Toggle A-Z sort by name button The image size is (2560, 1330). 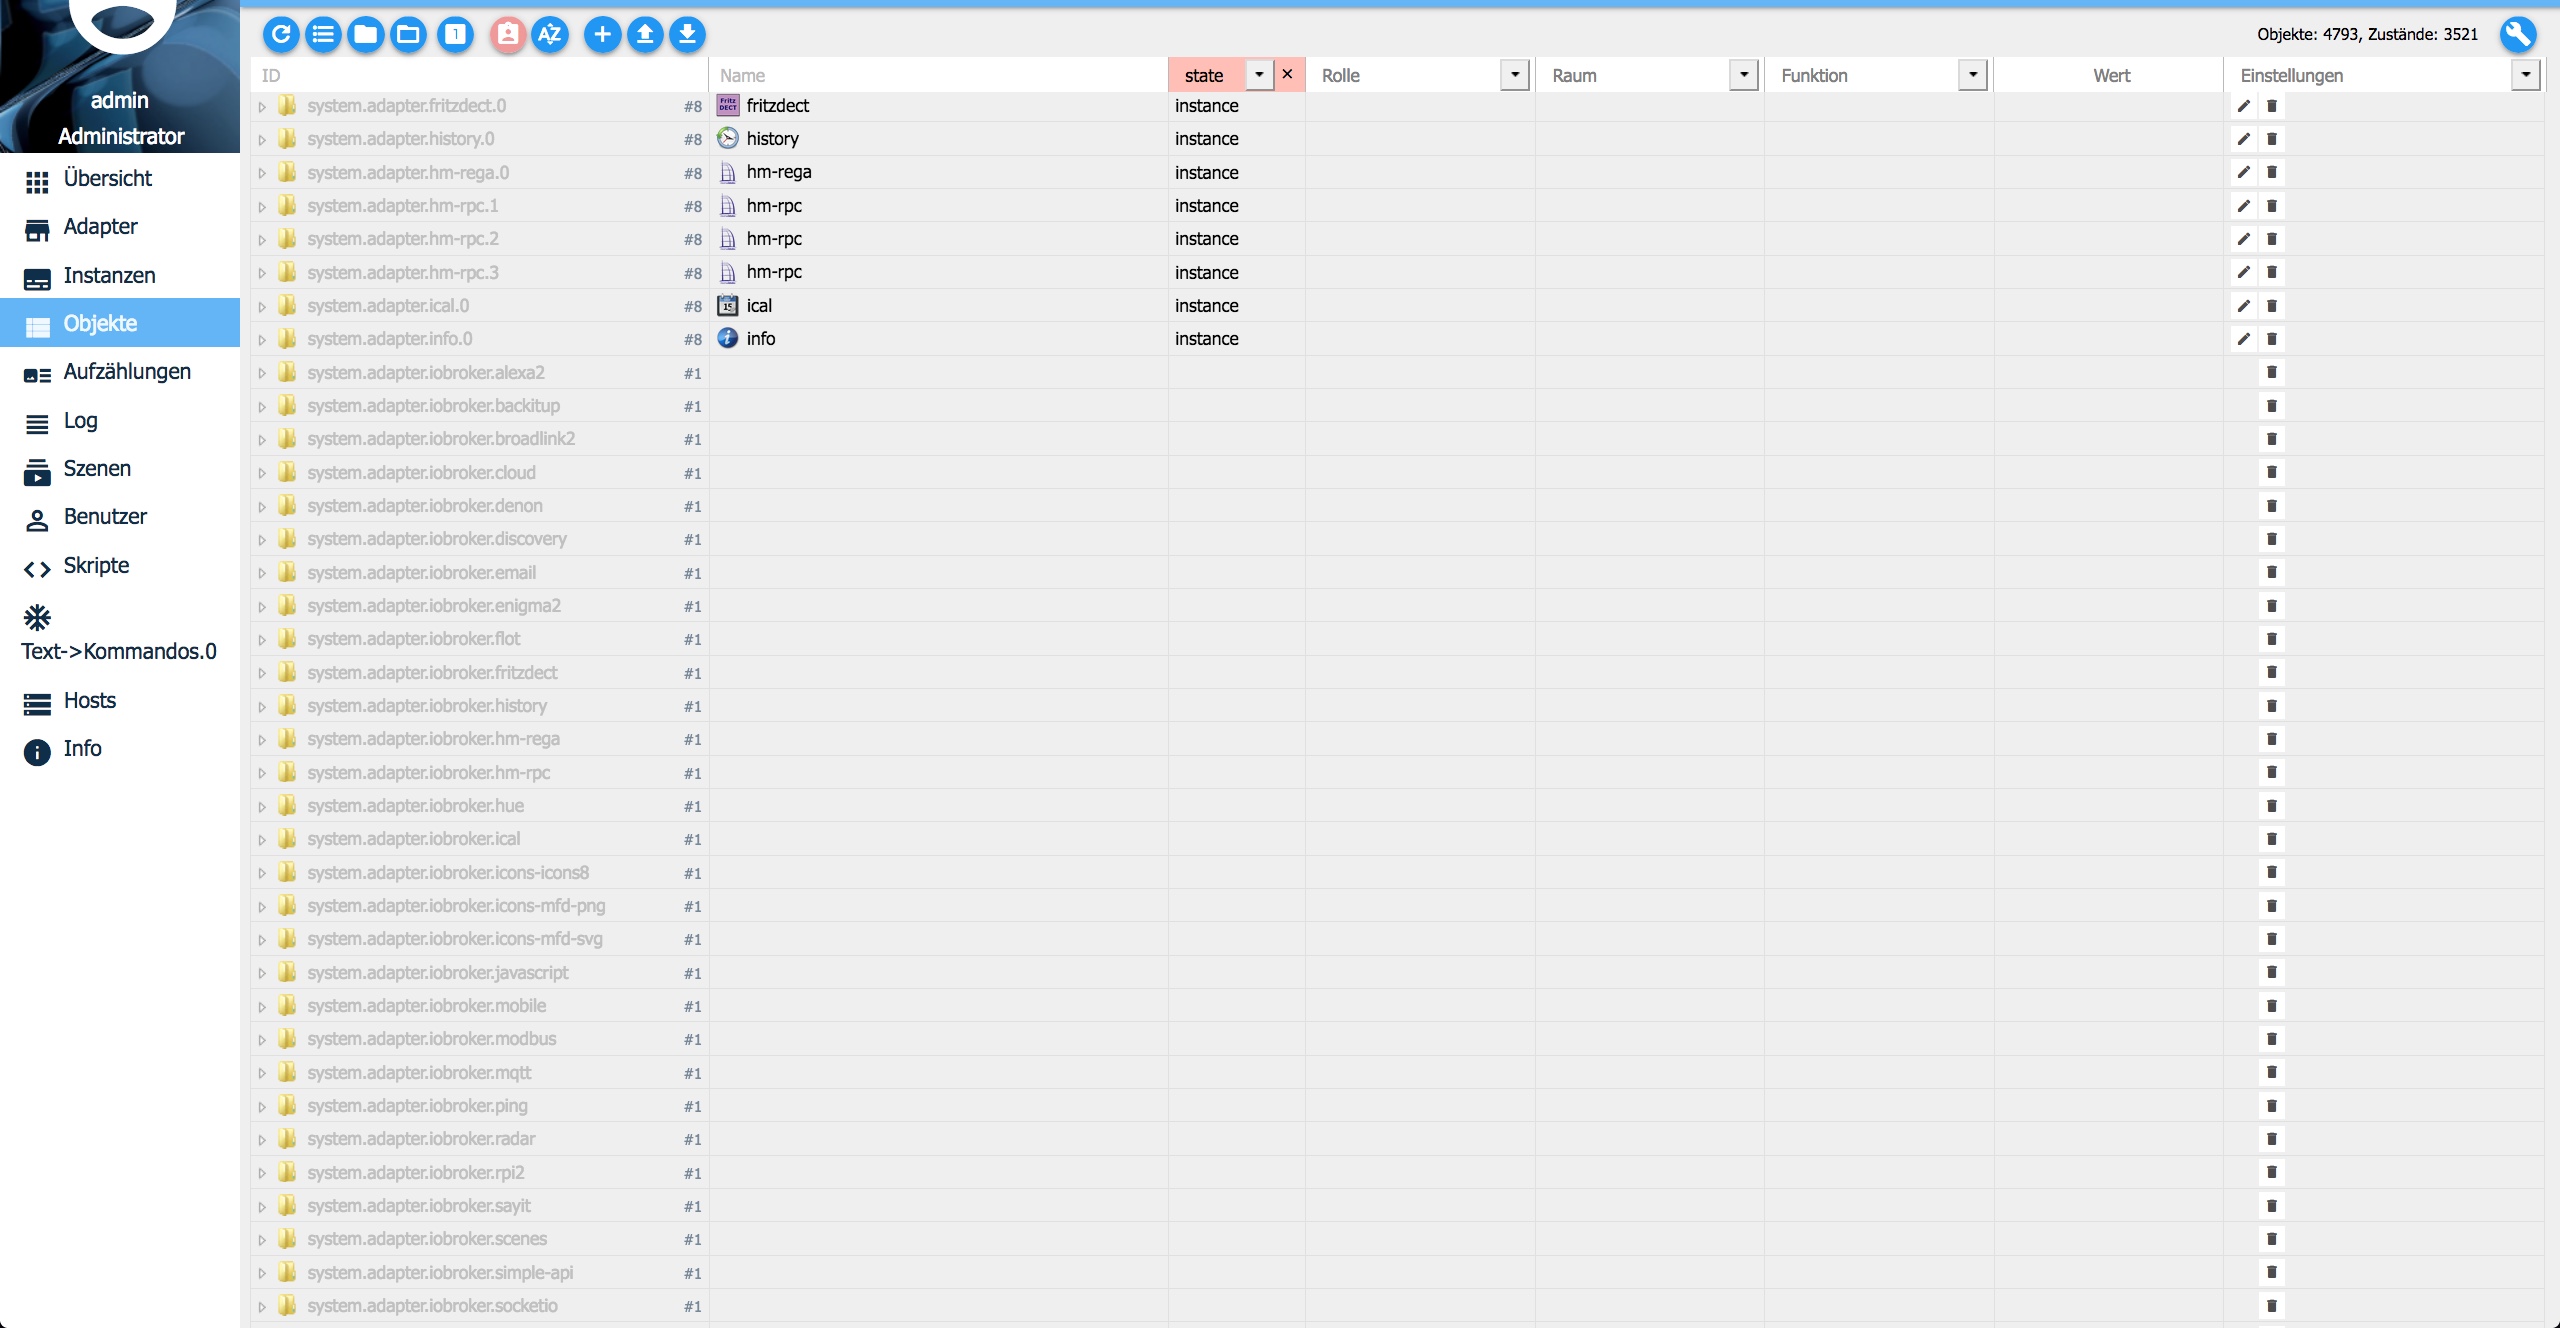(550, 35)
